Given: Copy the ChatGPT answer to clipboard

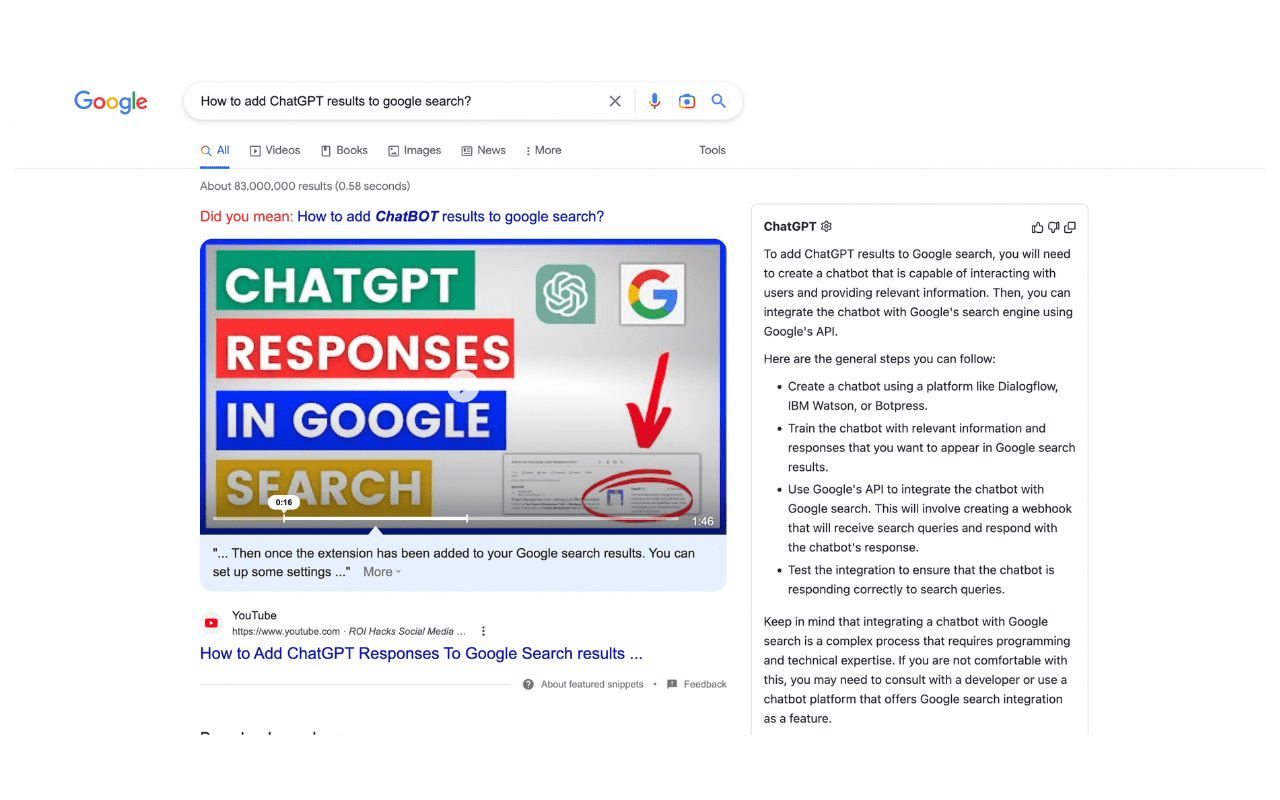Looking at the screenshot, I should click(1070, 227).
